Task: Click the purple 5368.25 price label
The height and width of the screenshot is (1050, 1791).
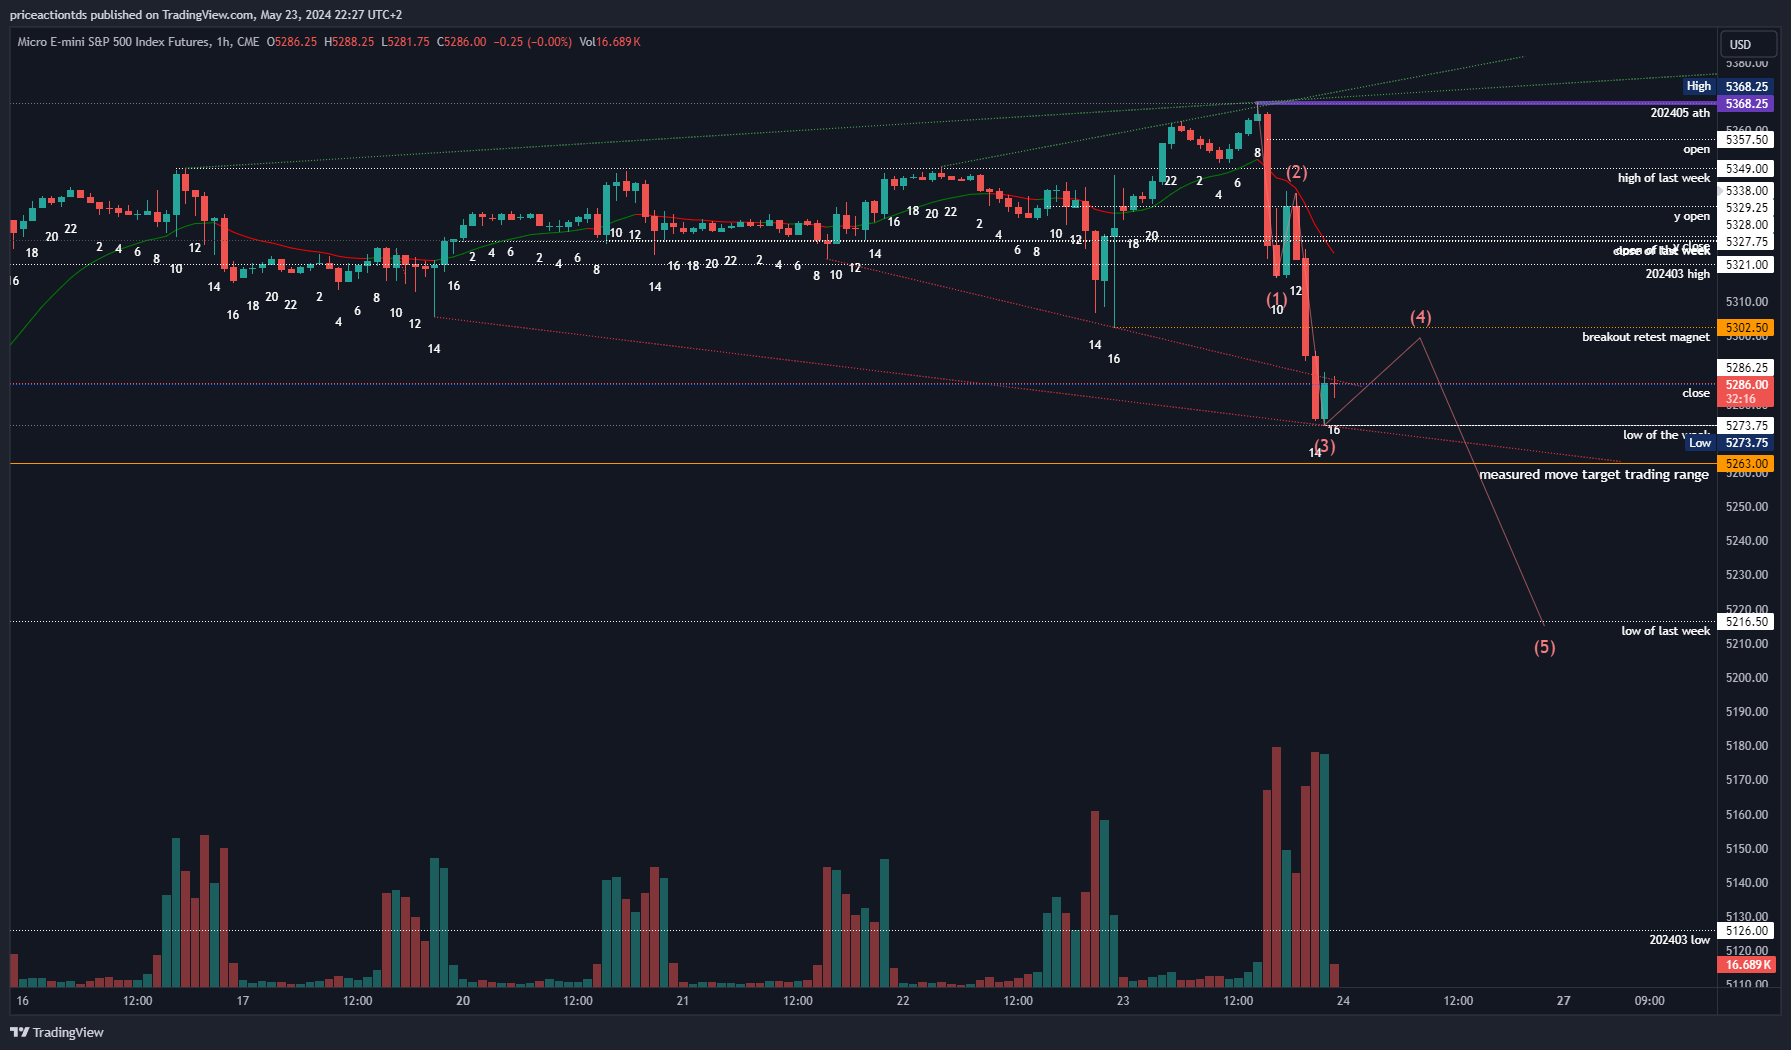Action: point(1746,103)
